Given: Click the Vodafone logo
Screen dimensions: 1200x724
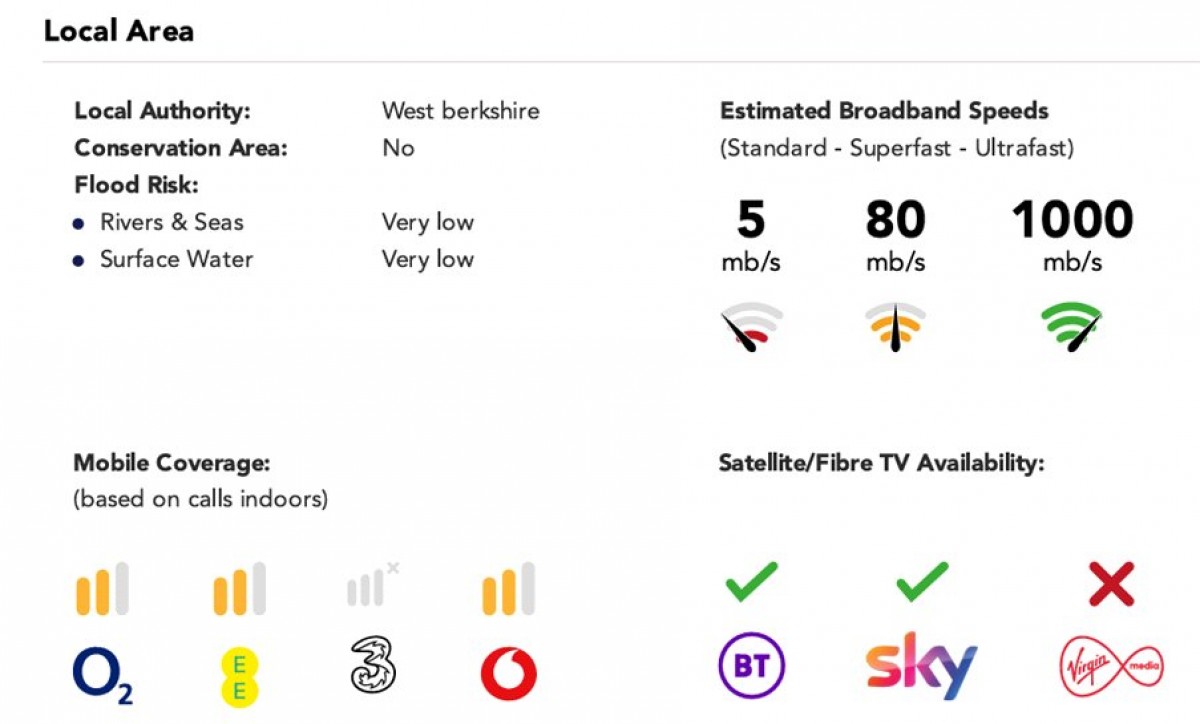Looking at the screenshot, I should point(508,674).
